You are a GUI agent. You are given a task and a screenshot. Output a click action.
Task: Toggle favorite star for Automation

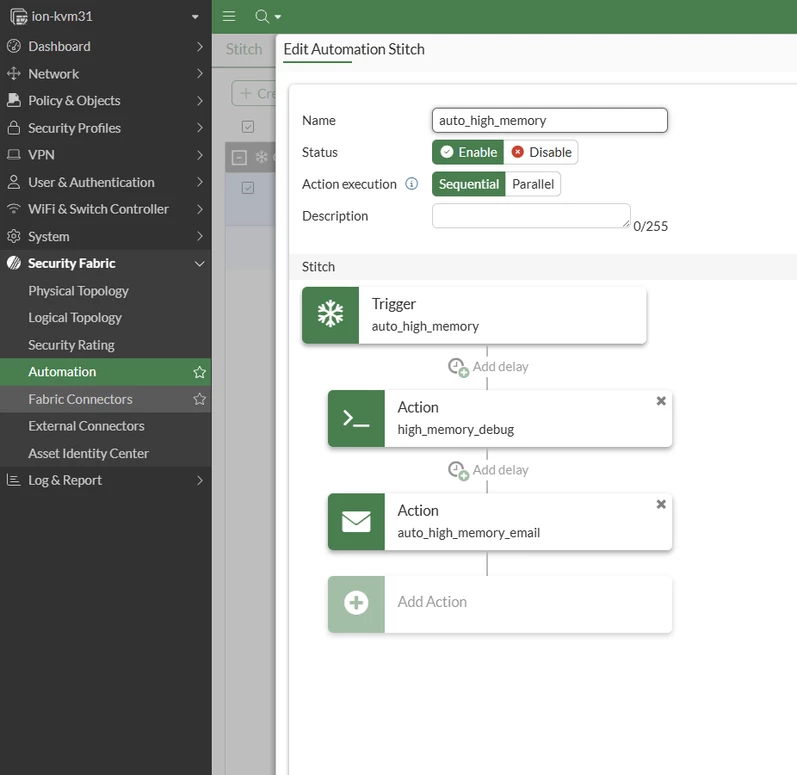199,372
